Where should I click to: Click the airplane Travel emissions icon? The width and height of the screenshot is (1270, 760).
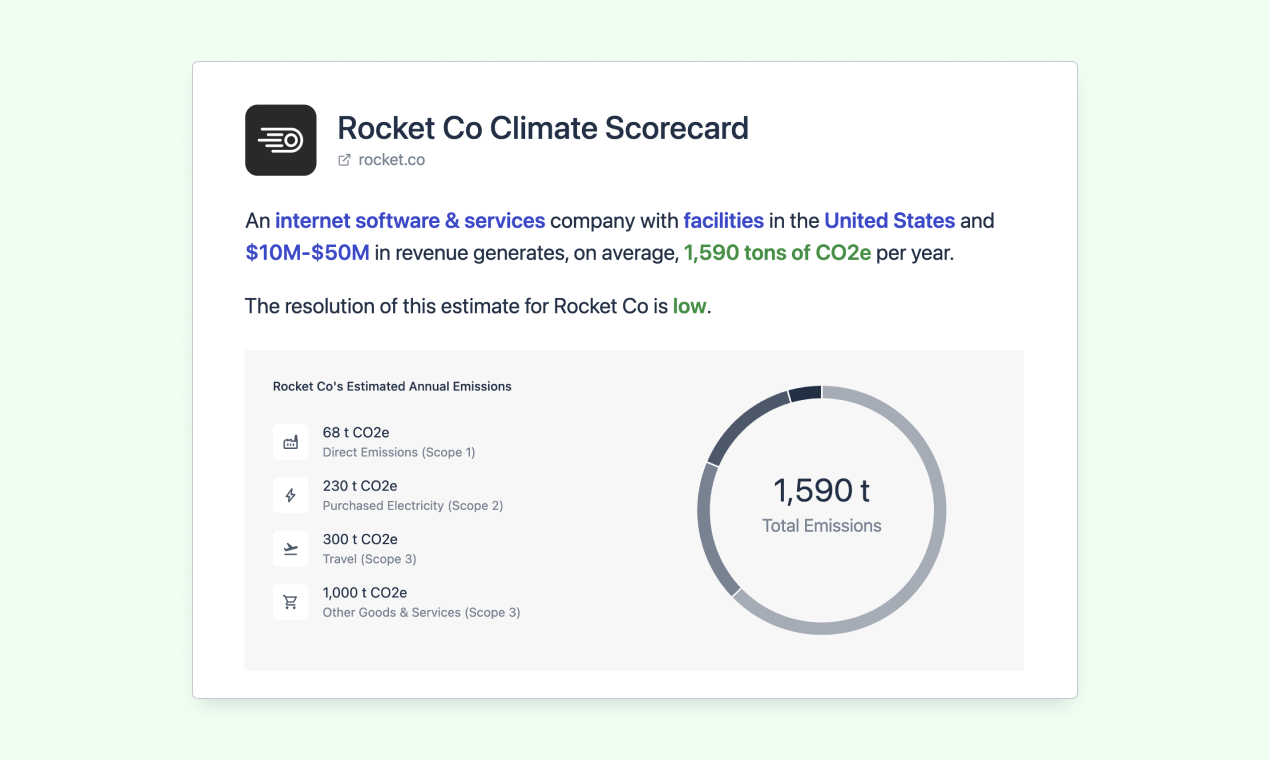pyautogui.click(x=291, y=548)
